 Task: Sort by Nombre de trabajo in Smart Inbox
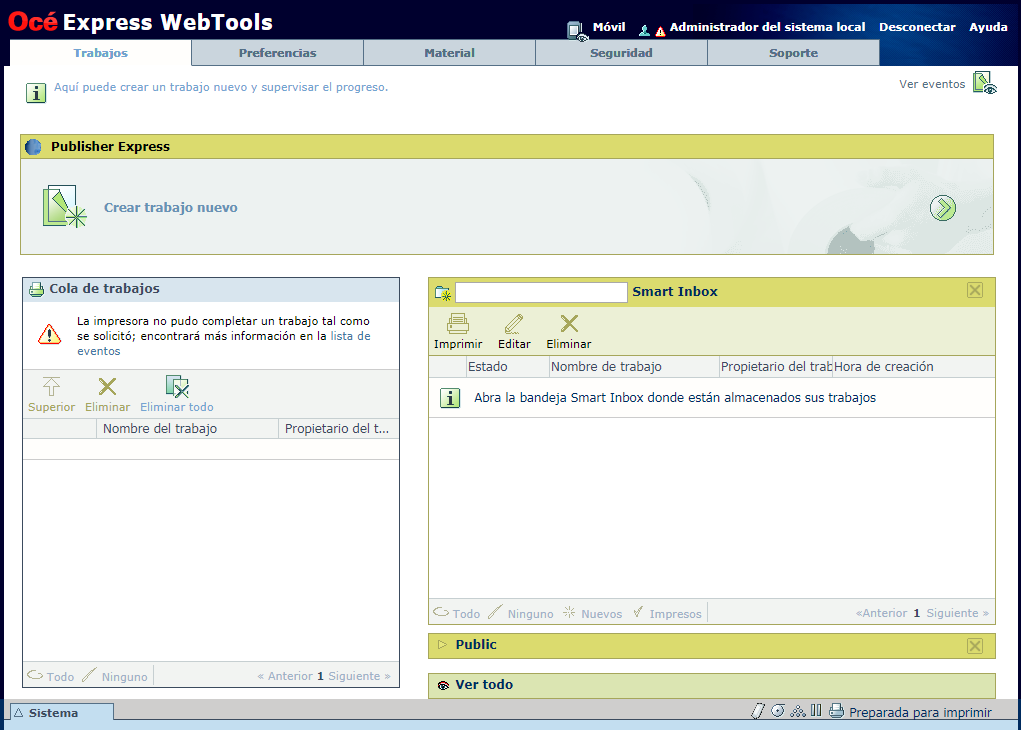[x=634, y=367]
